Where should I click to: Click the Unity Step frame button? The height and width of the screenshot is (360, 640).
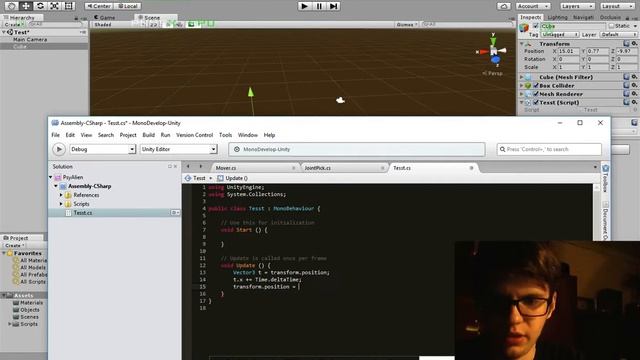click(333, 6)
